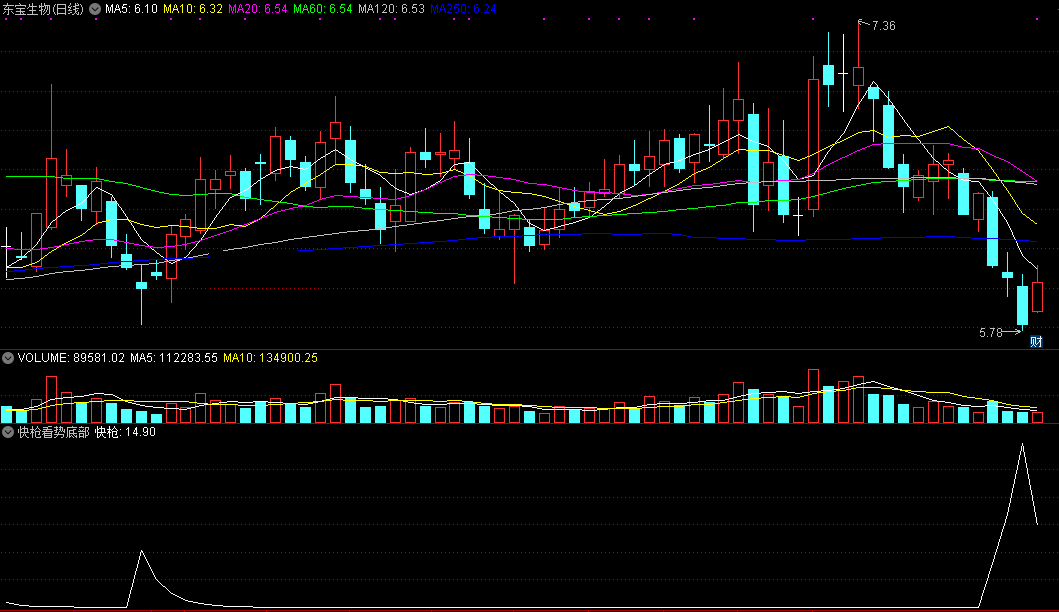This screenshot has height=612, width=1059.
Task: Open the dropdown beside 东宝生物(日线) title
Action: (x=95, y=9)
